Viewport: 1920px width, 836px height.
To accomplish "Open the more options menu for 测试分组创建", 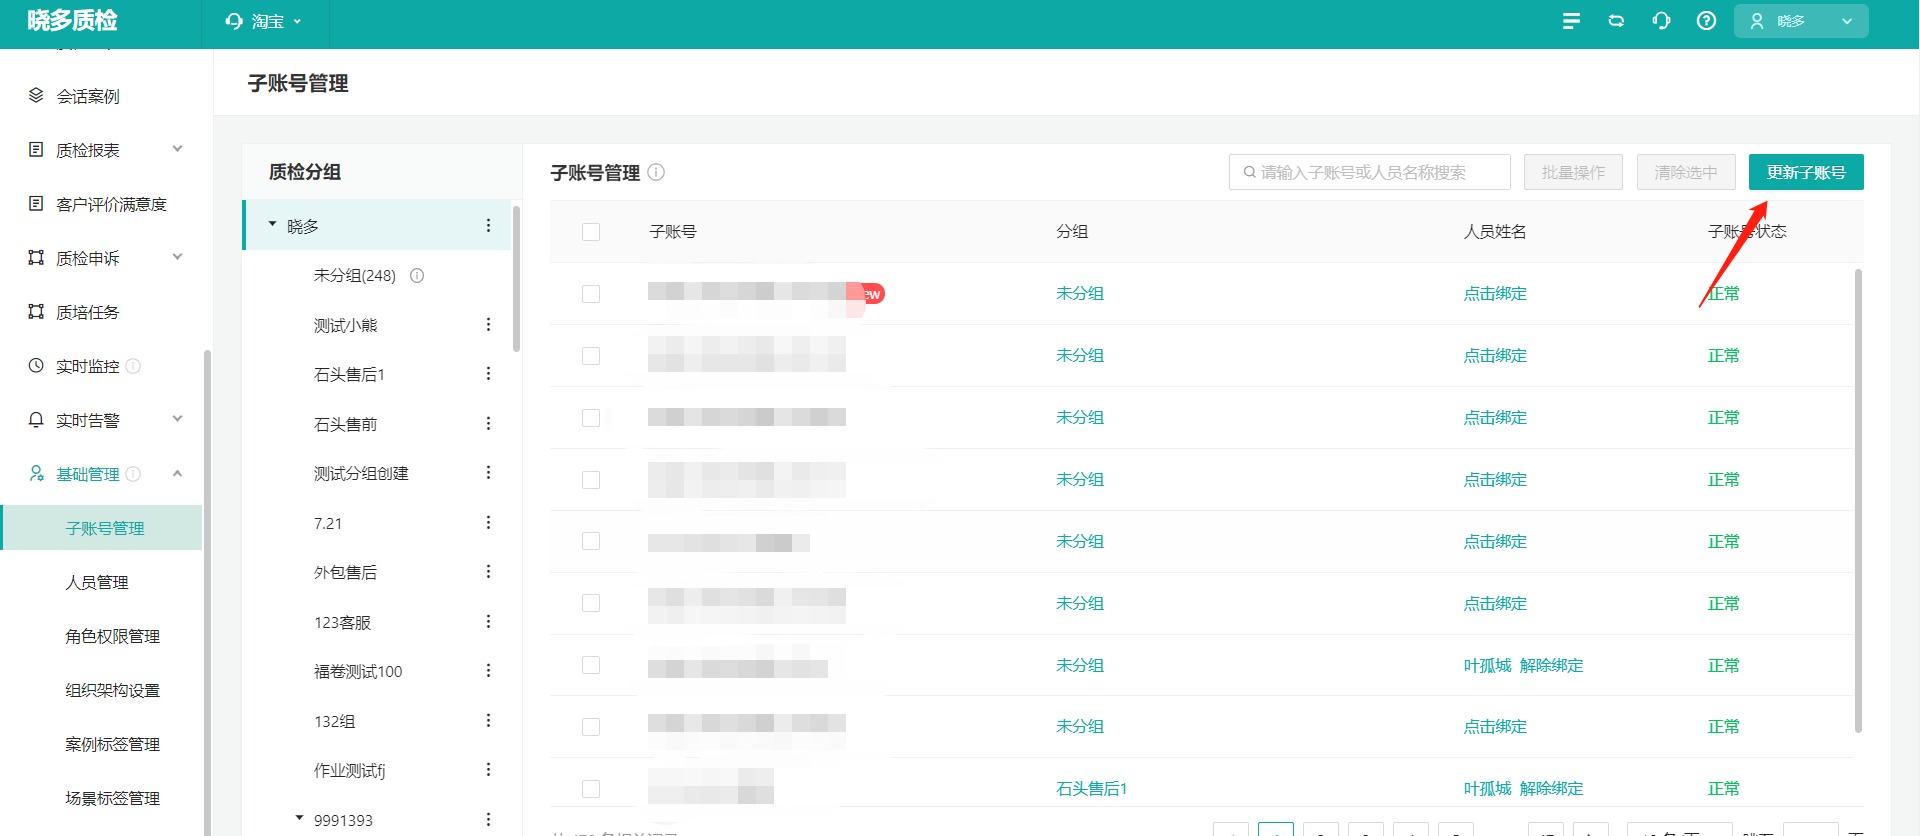I will (x=488, y=472).
